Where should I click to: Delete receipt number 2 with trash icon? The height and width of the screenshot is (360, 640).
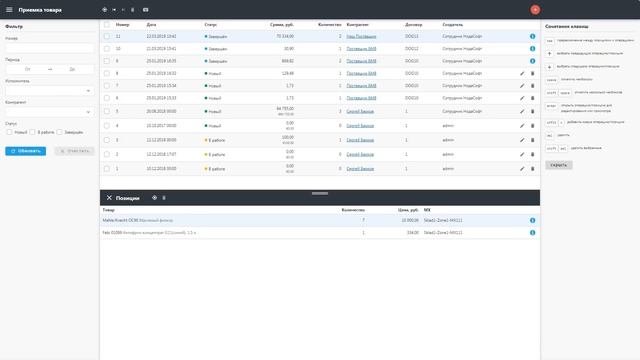tap(532, 154)
